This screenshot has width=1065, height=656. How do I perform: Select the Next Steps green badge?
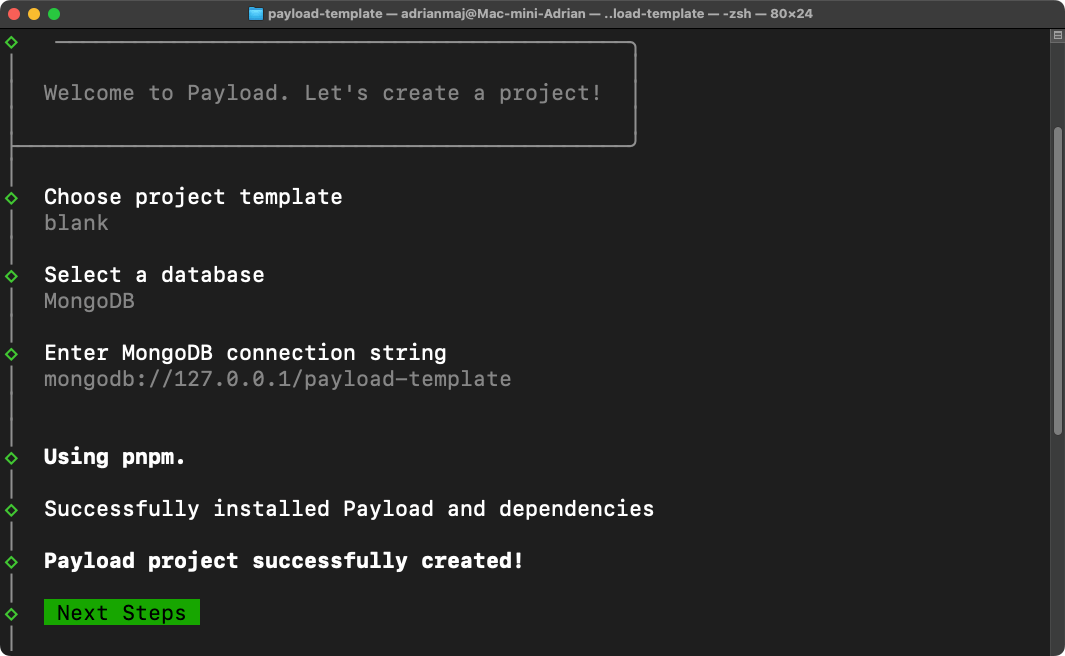pos(121,612)
